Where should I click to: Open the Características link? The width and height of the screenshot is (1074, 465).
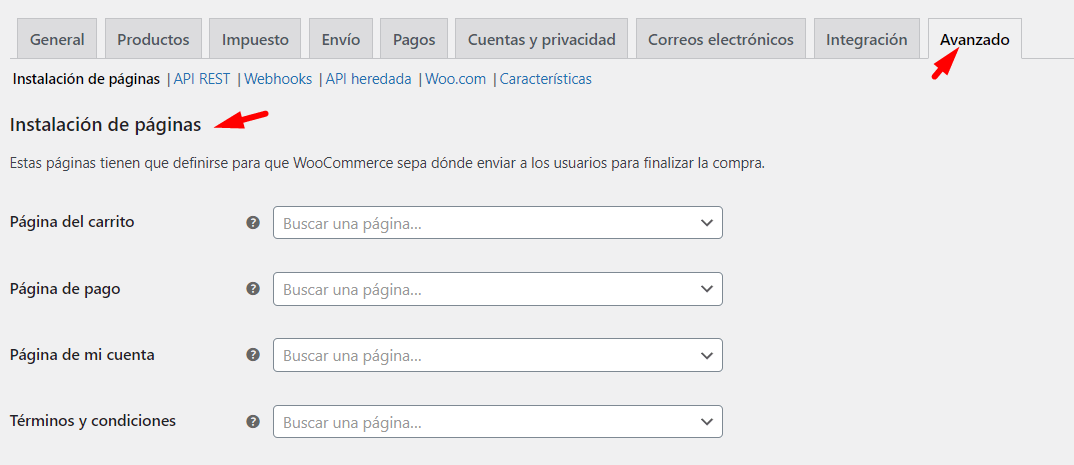coord(546,79)
